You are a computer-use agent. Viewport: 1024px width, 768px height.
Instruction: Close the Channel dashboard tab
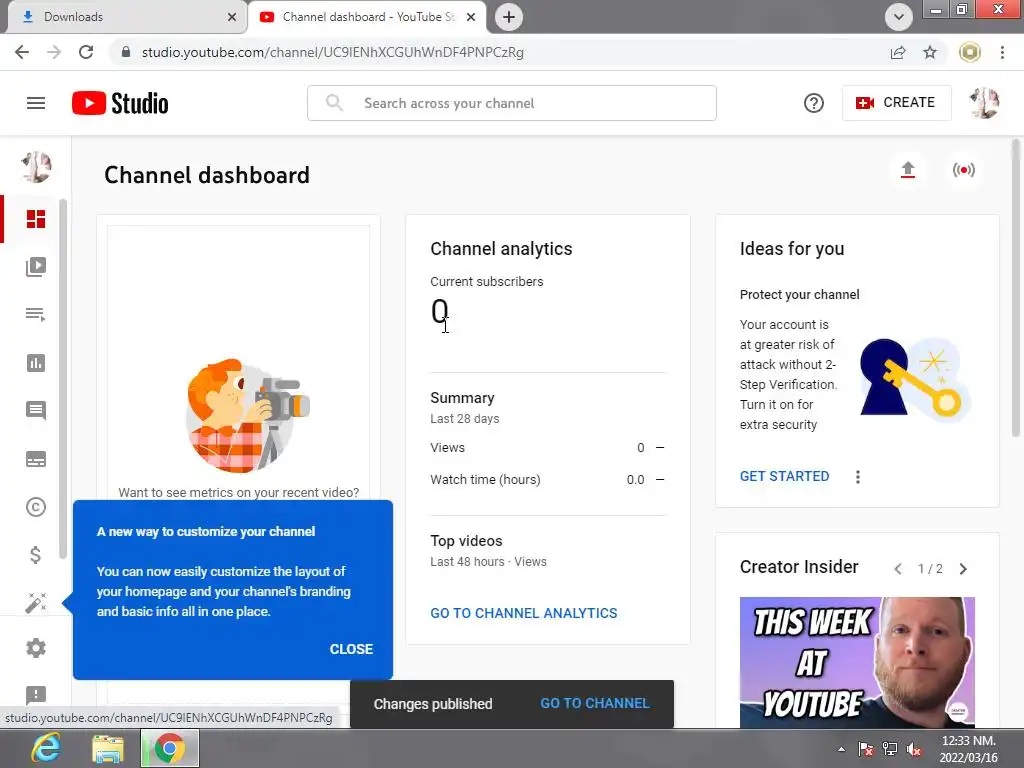471,17
